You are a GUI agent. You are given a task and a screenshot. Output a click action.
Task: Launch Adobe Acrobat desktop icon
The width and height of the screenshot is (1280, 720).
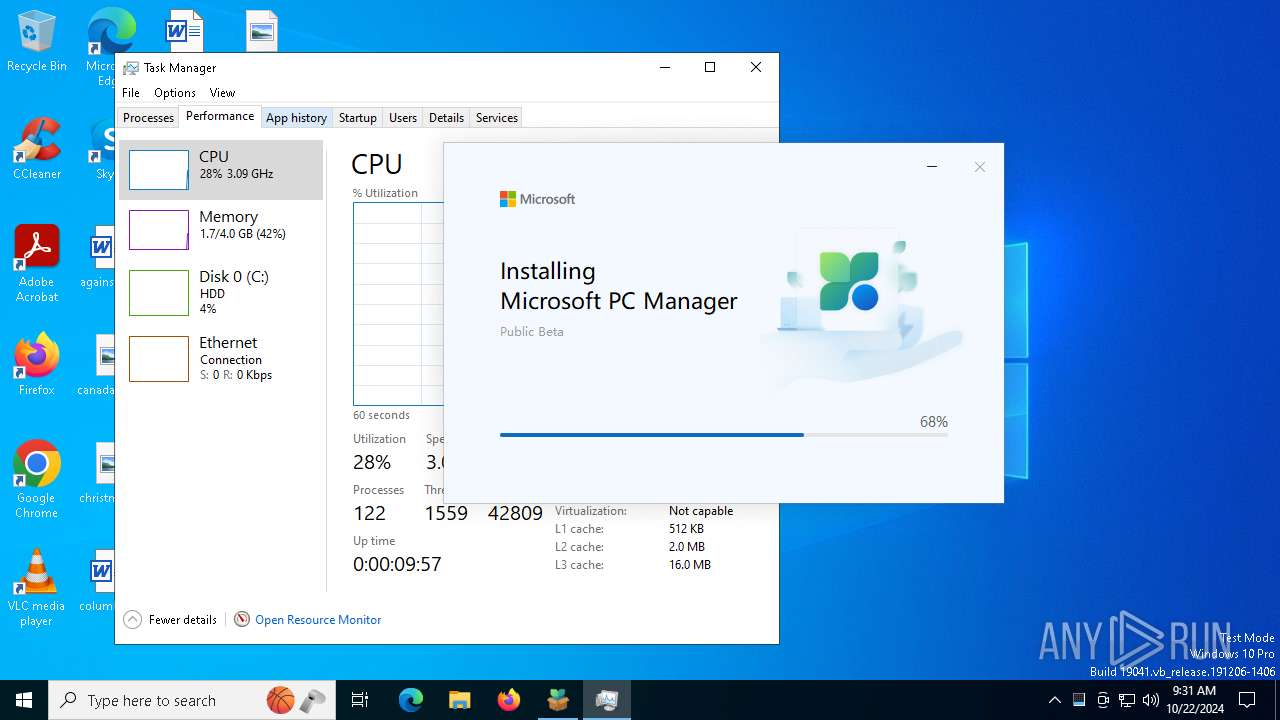tap(37, 264)
